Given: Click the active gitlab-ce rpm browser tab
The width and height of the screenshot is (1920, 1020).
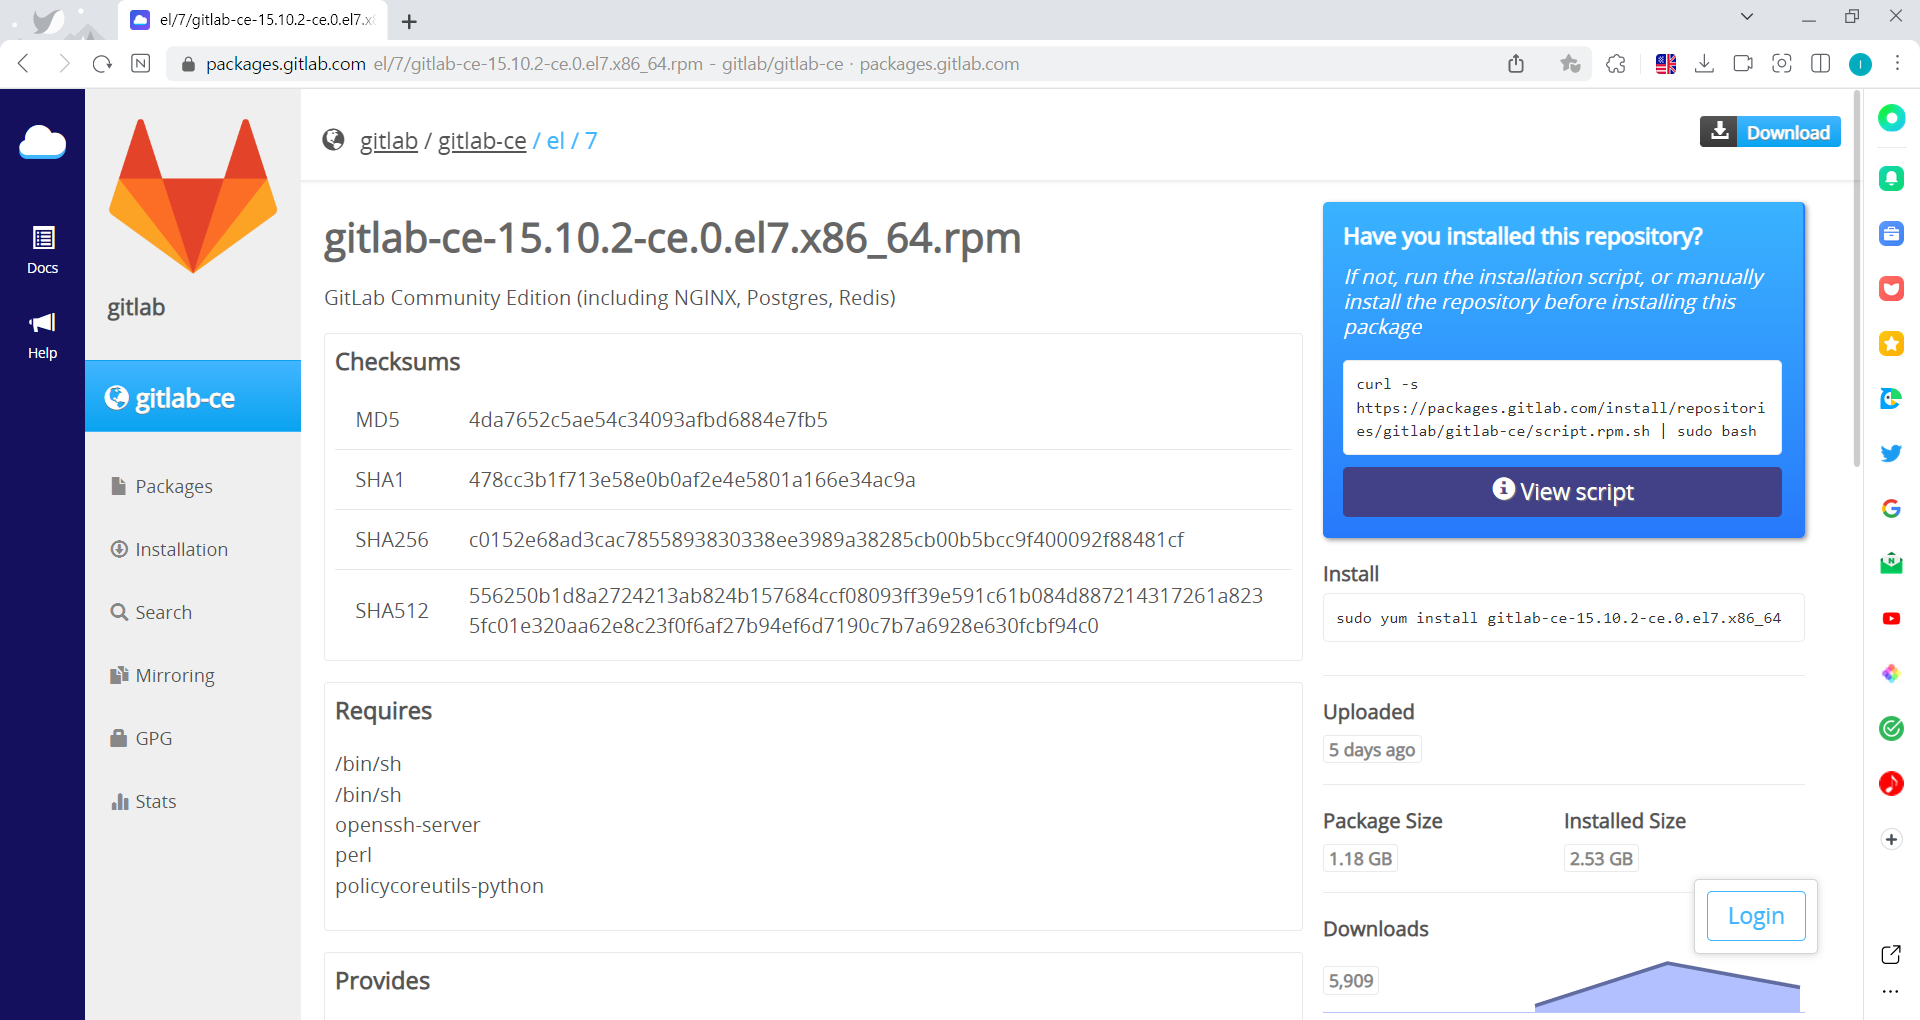Looking at the screenshot, I should click(252, 20).
